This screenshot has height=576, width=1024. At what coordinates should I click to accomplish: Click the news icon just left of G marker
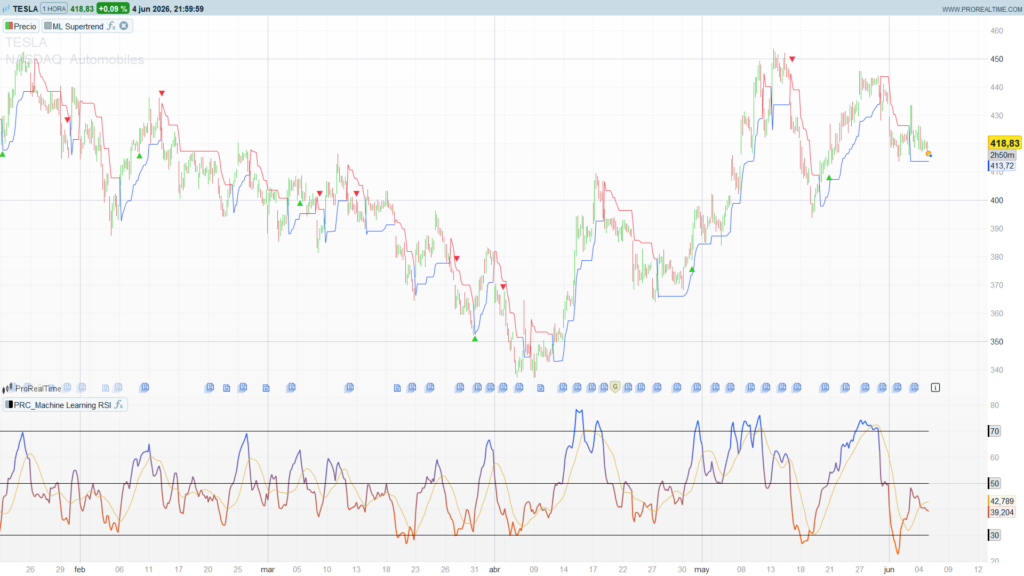pos(604,387)
